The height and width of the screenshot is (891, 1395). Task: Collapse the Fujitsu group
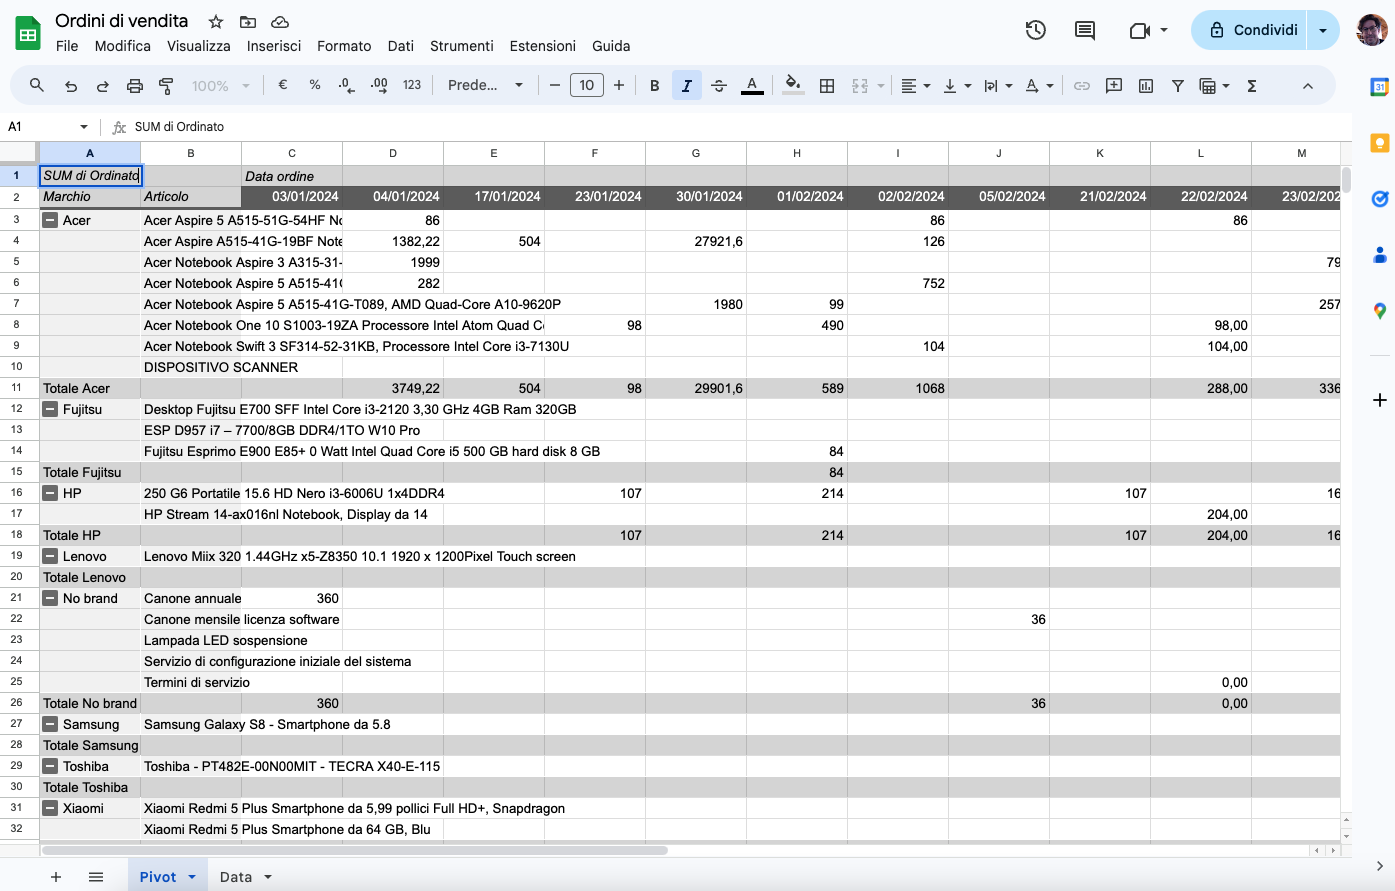coord(50,409)
